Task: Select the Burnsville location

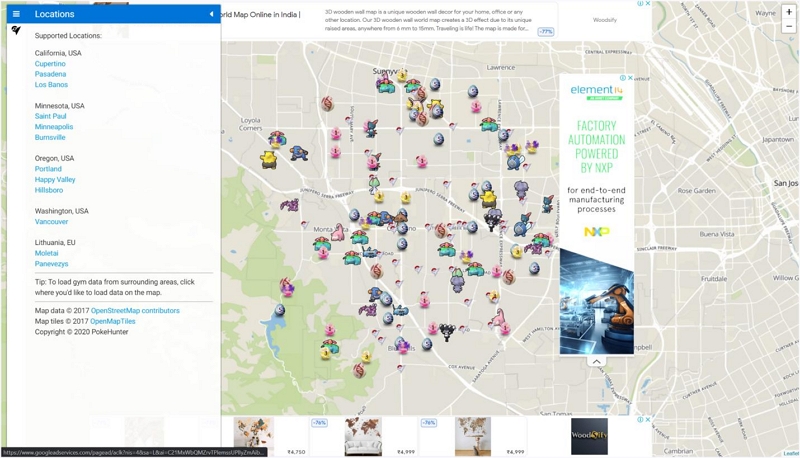Action: [50, 137]
